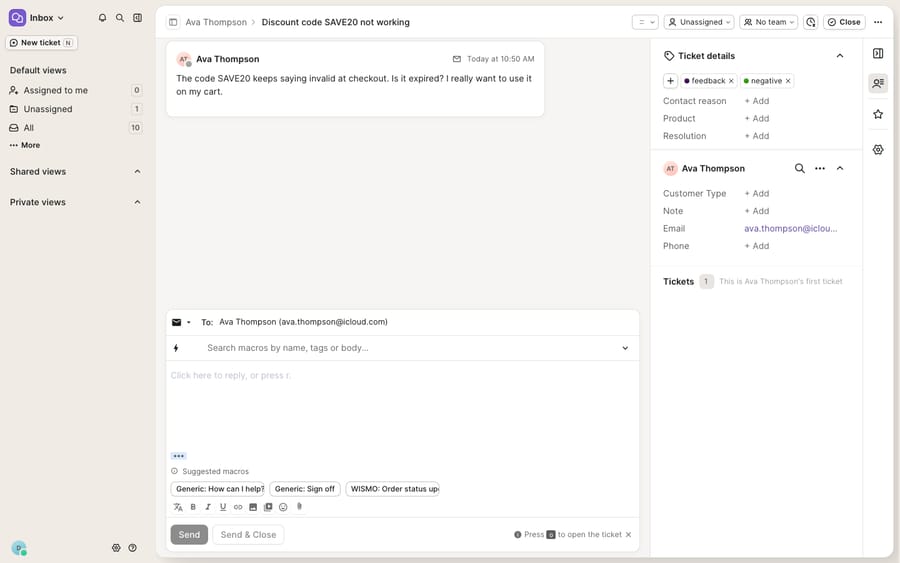Open the No team dropdown

pyautogui.click(x=769, y=22)
